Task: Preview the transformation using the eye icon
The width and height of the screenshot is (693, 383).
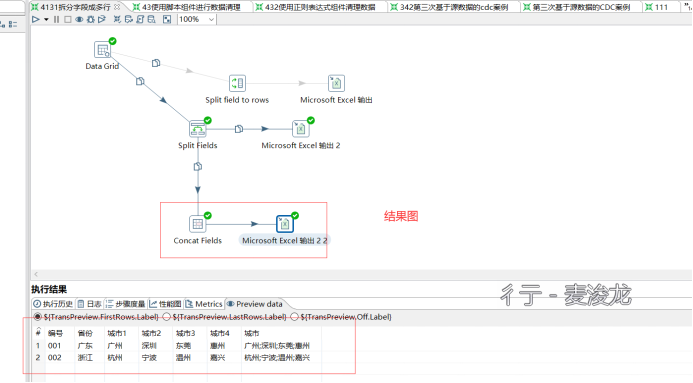Action: click(79, 19)
